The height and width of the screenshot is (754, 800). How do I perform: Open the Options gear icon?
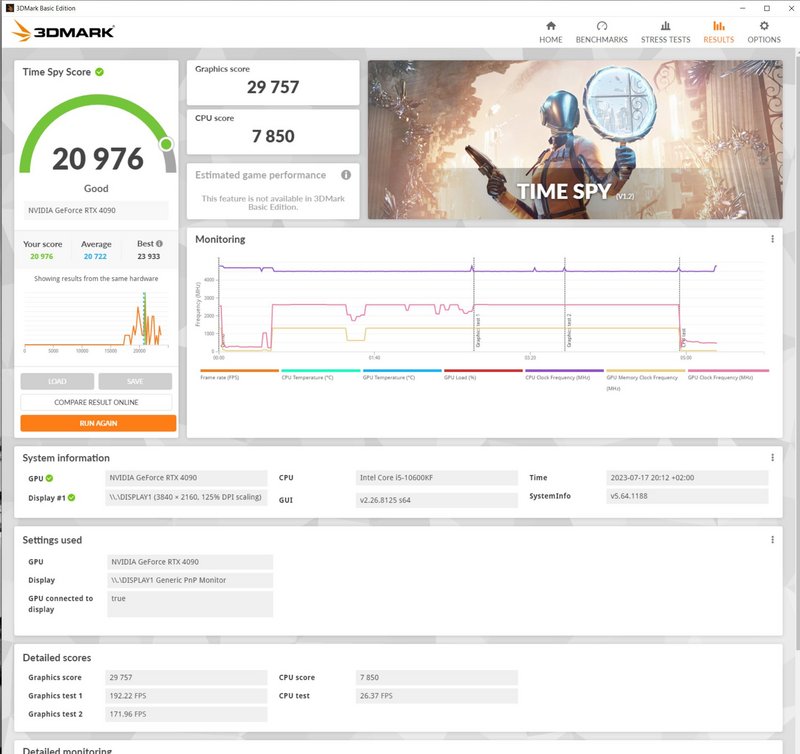(764, 26)
